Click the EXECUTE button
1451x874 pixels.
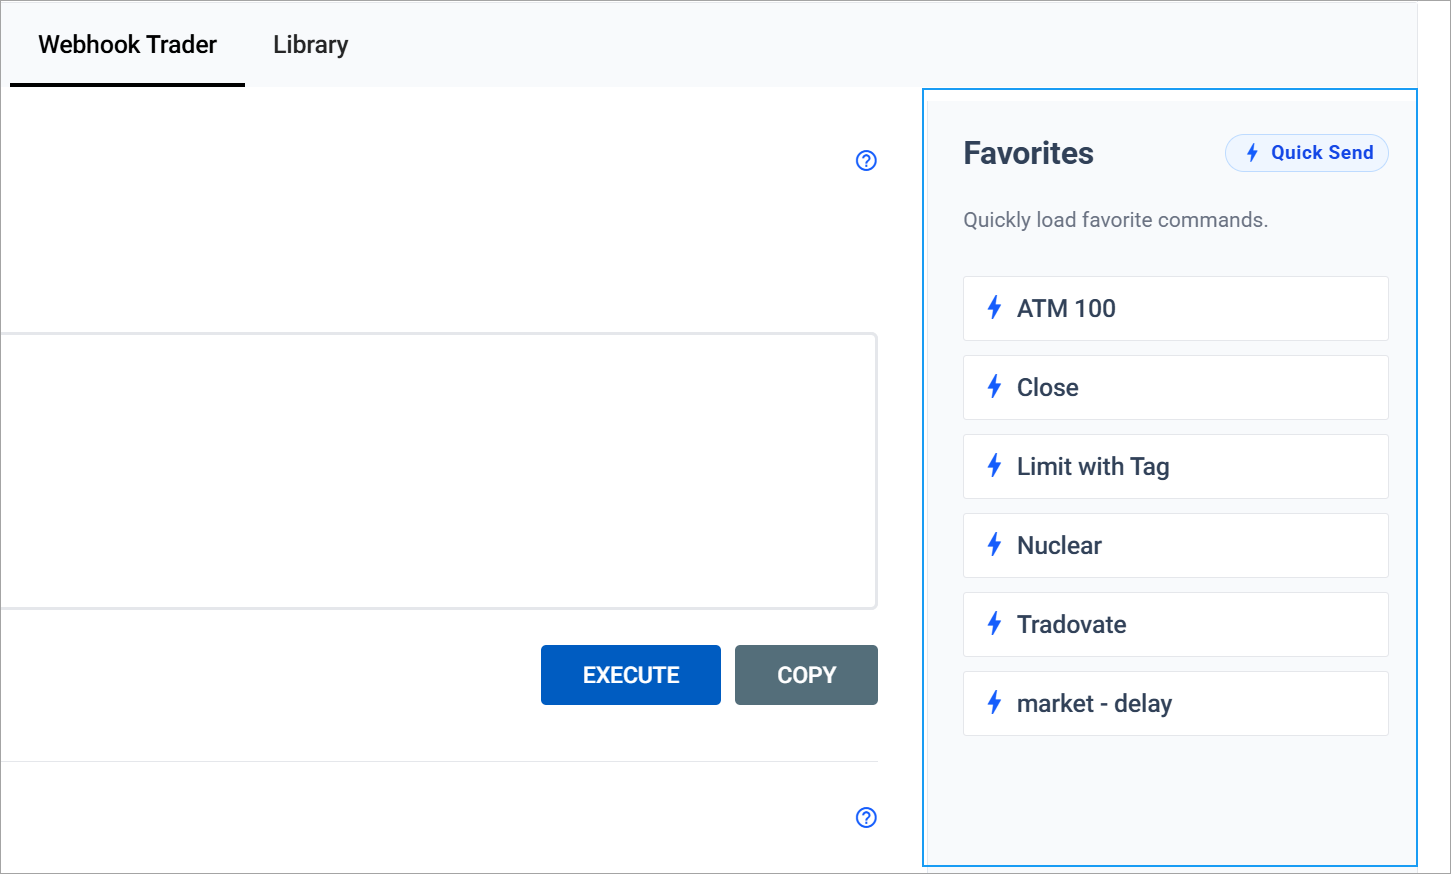(x=631, y=675)
